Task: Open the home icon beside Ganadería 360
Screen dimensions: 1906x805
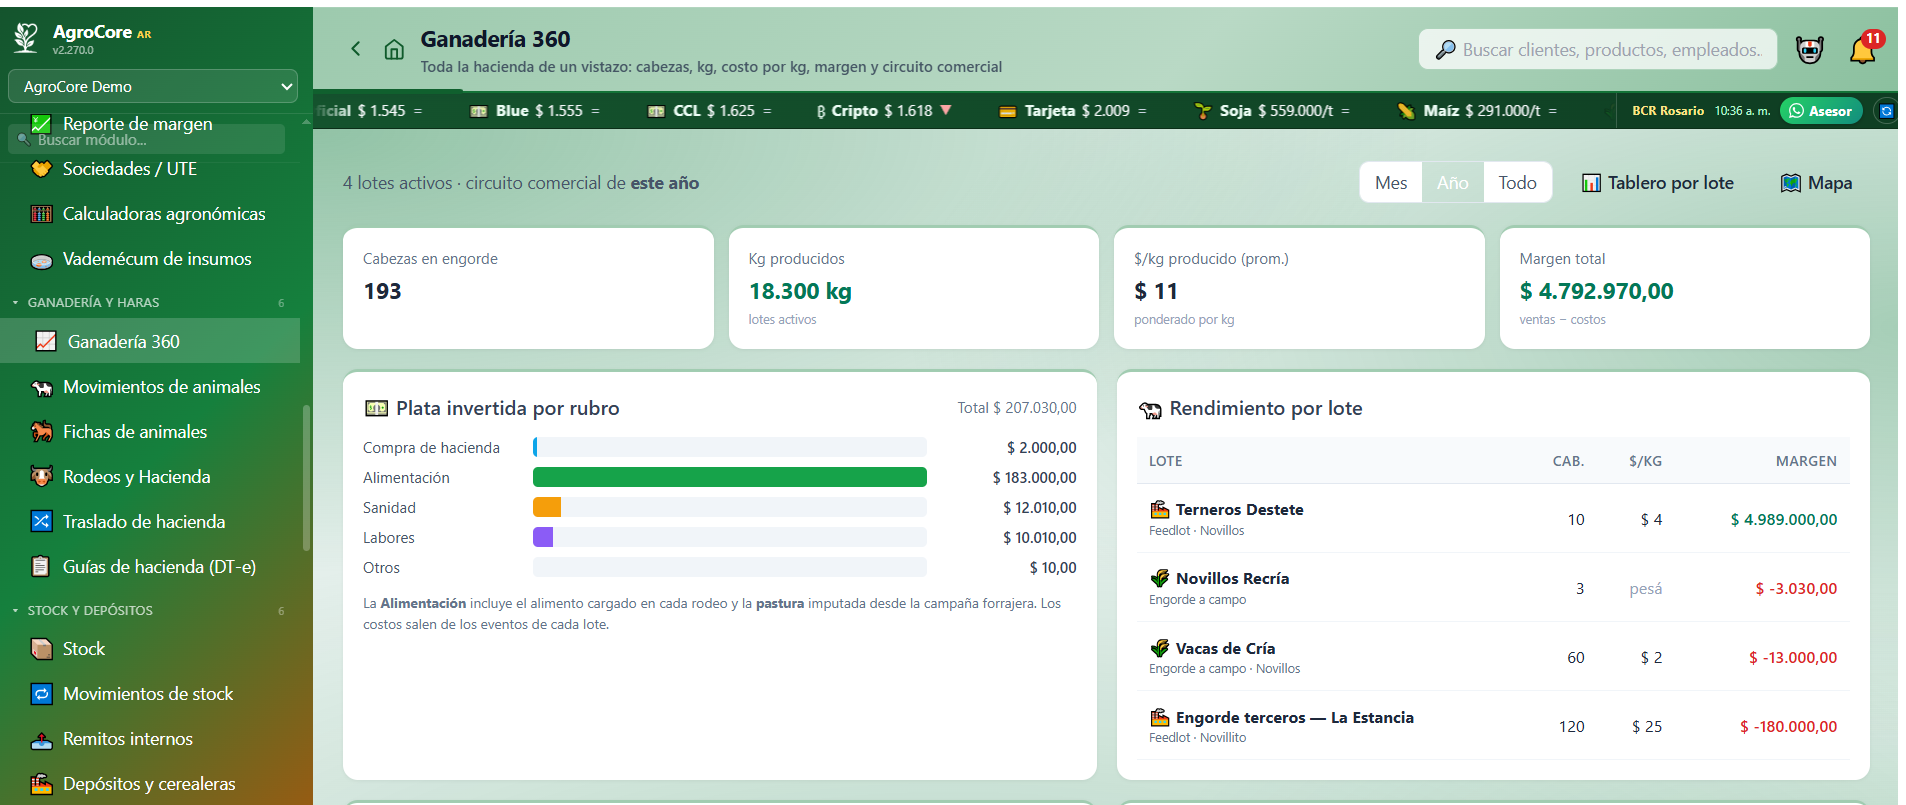Action: tap(394, 49)
